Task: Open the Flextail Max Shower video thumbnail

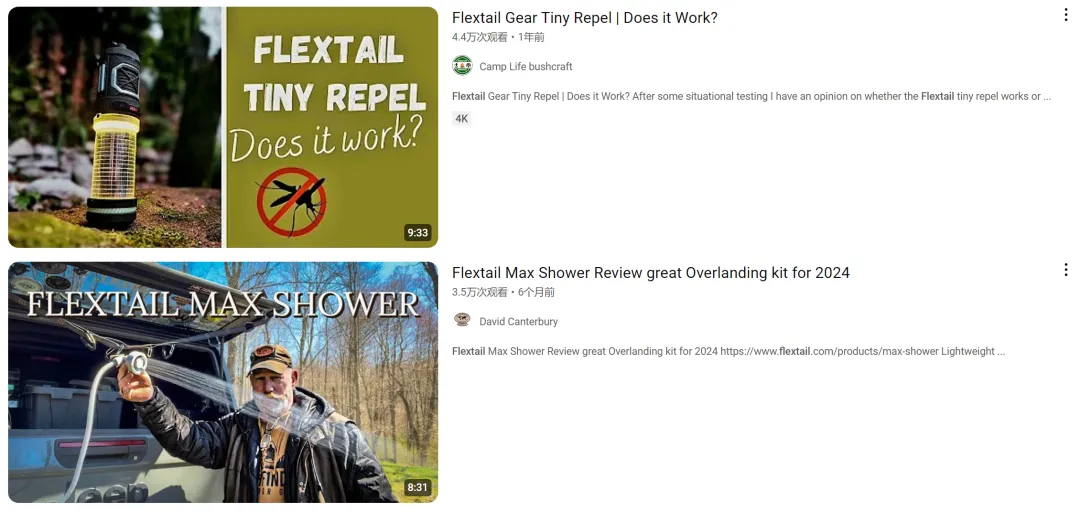Action: (x=223, y=382)
